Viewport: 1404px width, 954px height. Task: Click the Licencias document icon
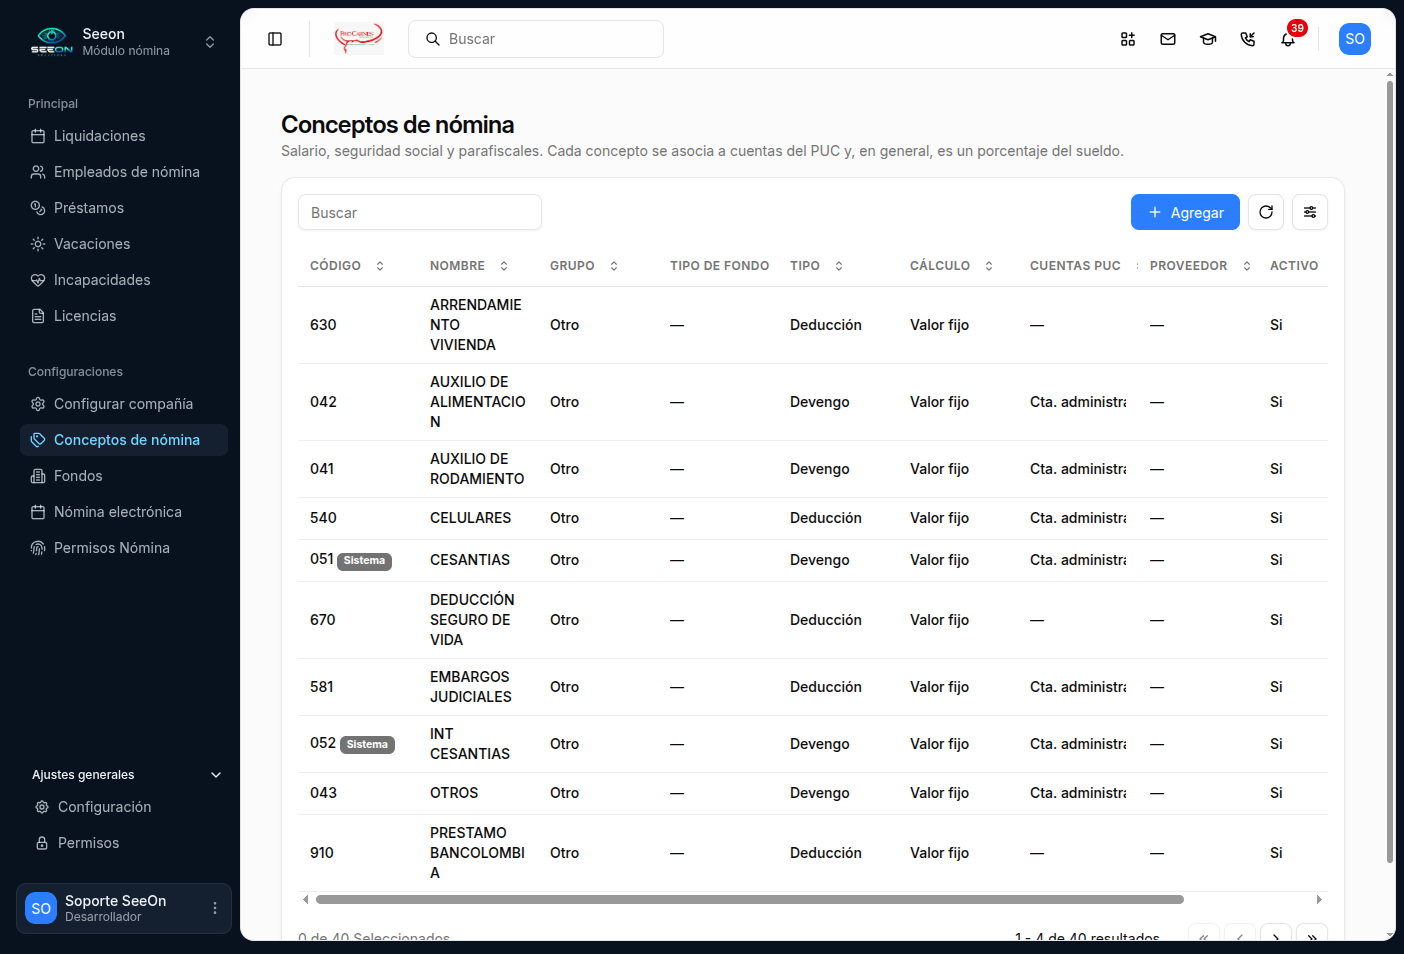tap(38, 316)
